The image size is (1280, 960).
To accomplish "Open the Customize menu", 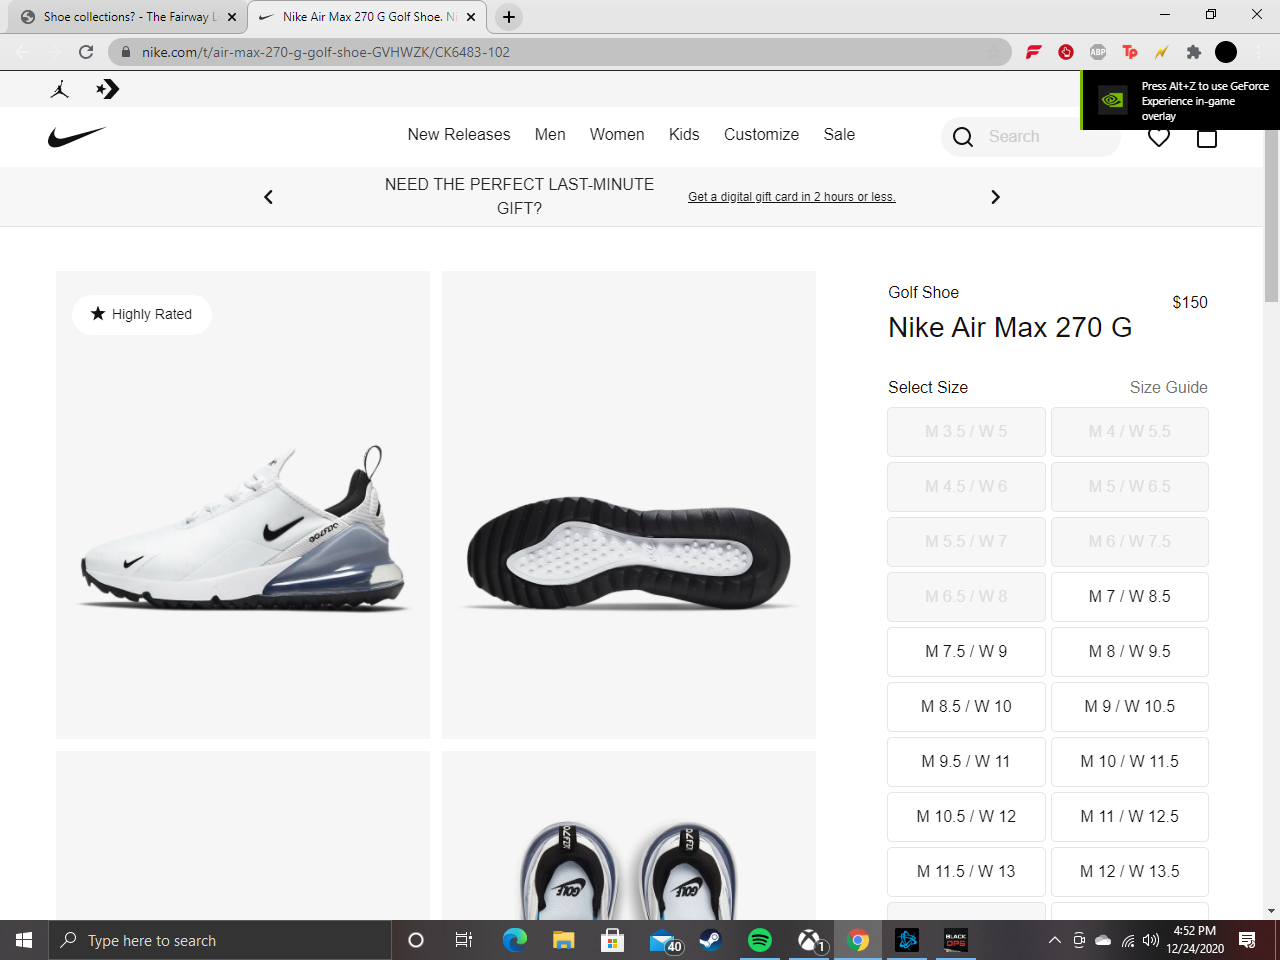I will coord(761,135).
